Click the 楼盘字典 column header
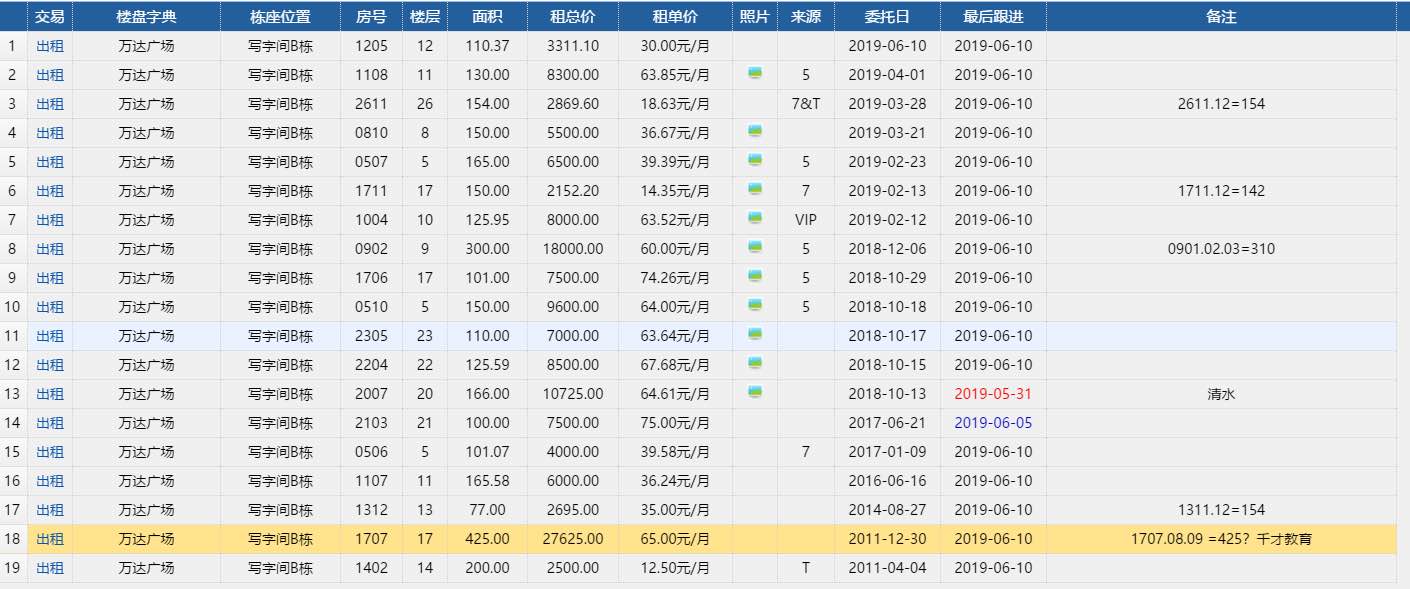 pyautogui.click(x=146, y=17)
